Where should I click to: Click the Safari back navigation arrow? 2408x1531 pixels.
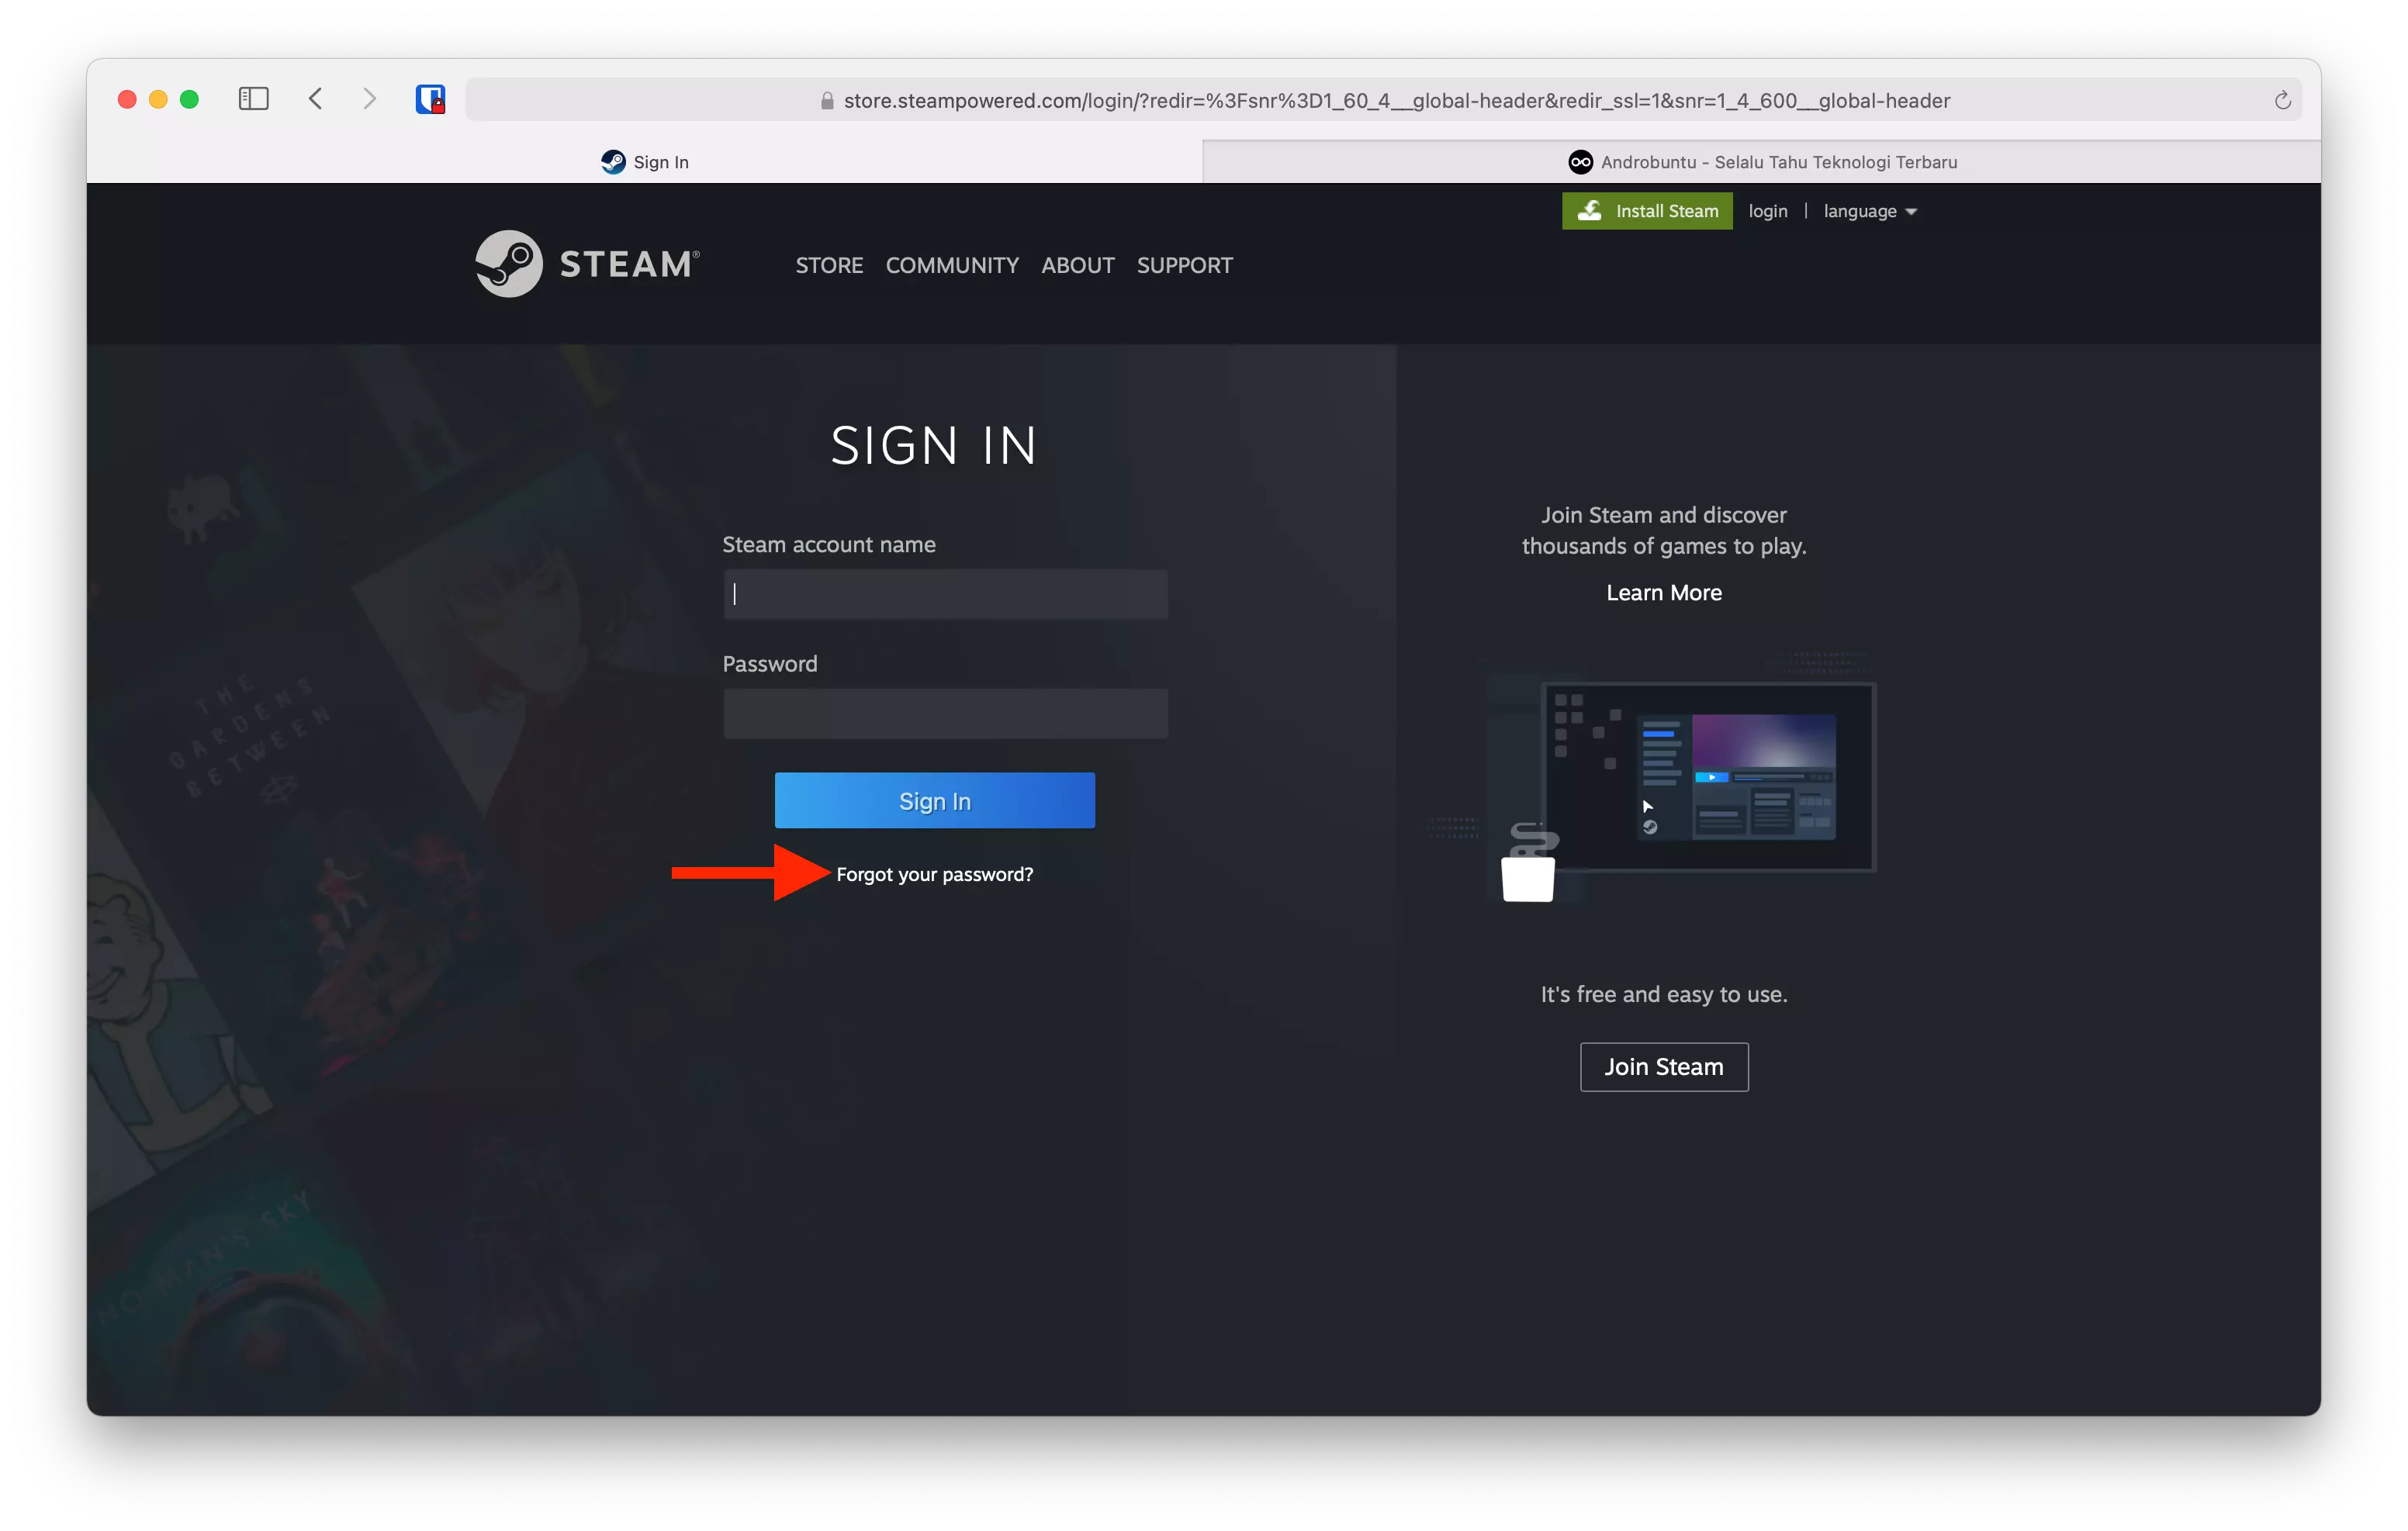point(315,99)
